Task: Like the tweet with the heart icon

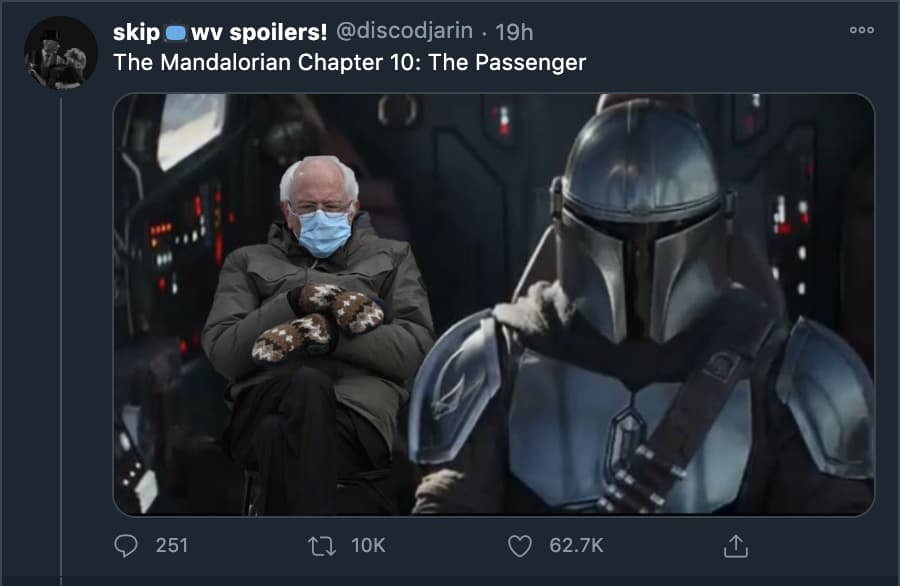Action: pos(520,545)
